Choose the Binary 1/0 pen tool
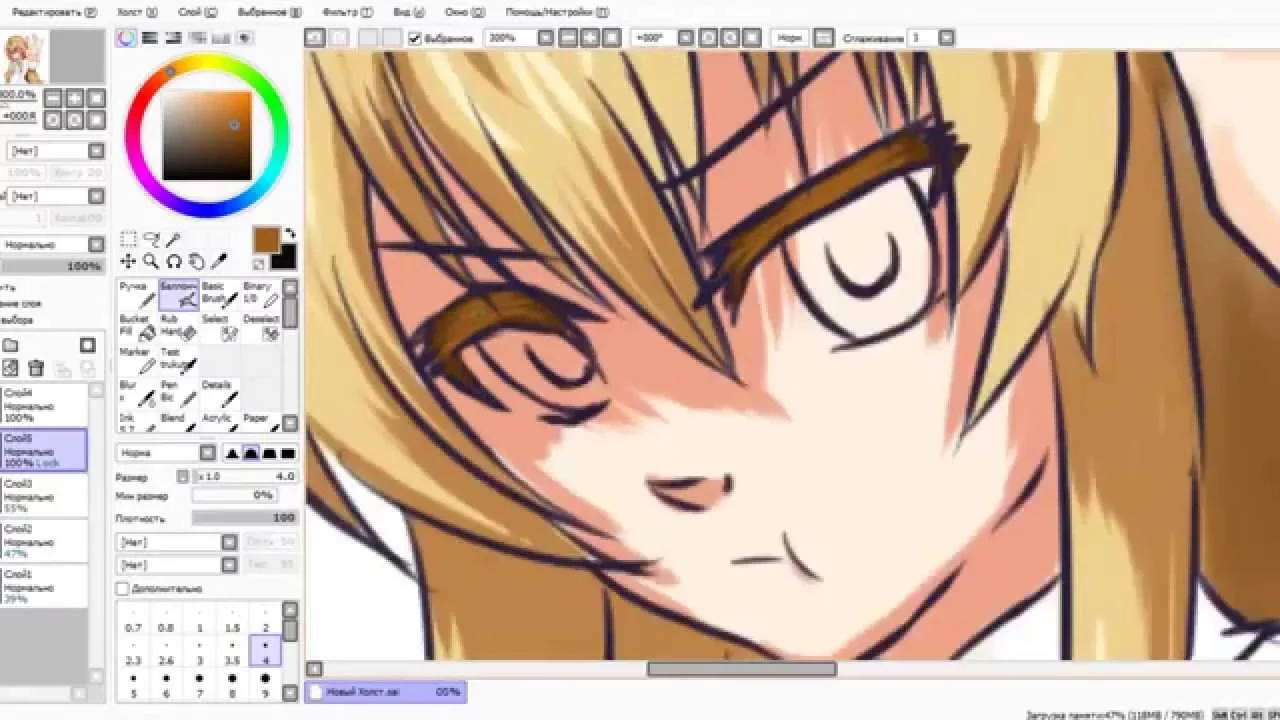The height and width of the screenshot is (720, 1280). [260, 294]
